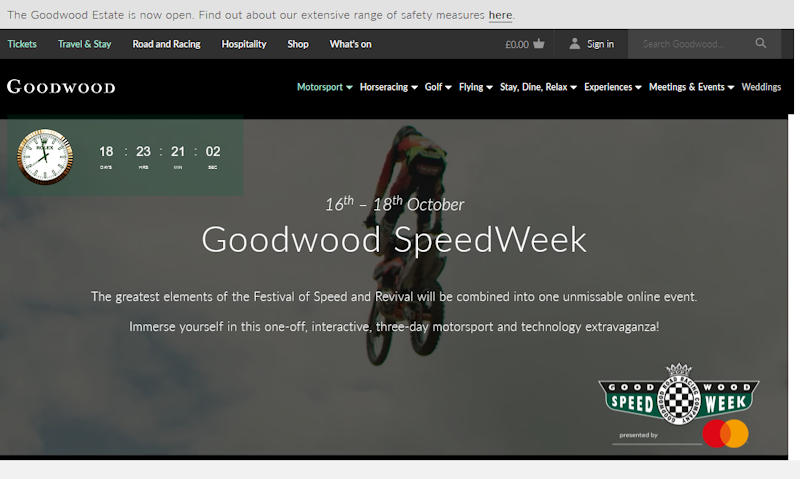Click the Mastercard logo
The image size is (800, 479).
point(725,434)
